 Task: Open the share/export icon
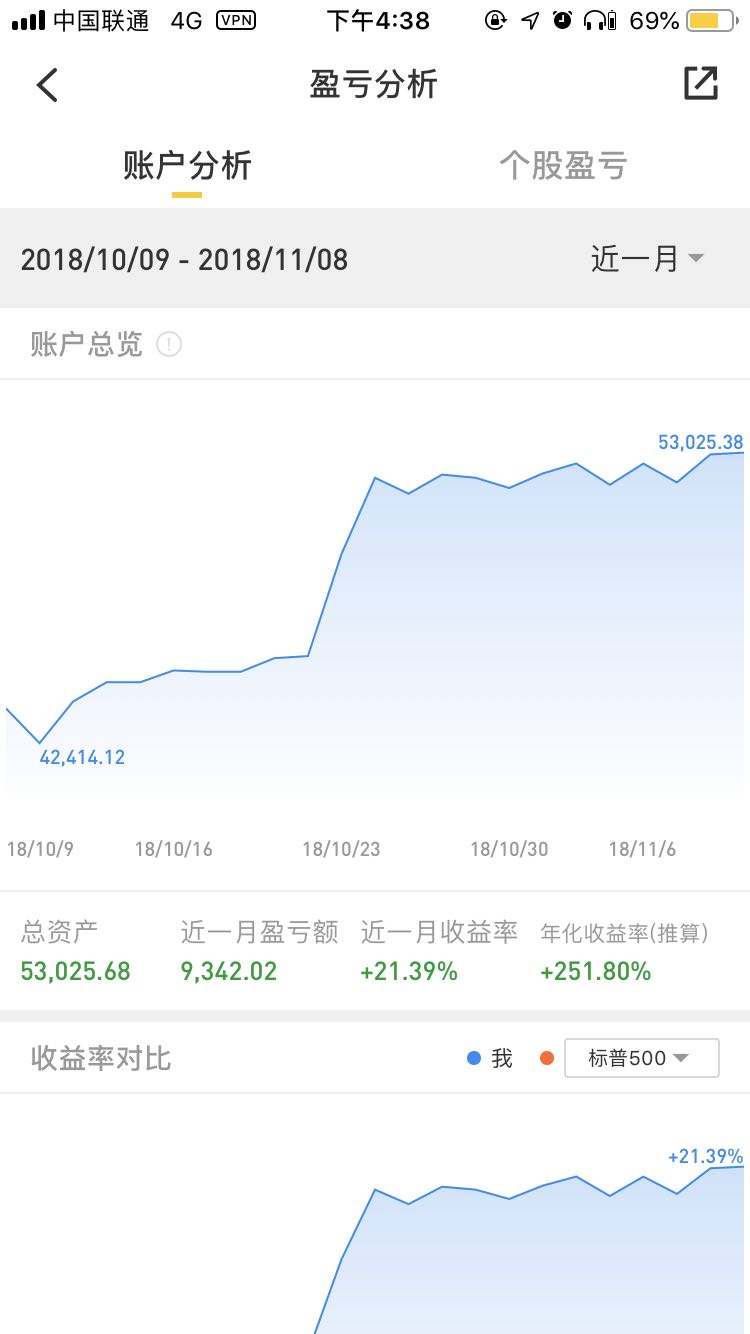(x=701, y=83)
